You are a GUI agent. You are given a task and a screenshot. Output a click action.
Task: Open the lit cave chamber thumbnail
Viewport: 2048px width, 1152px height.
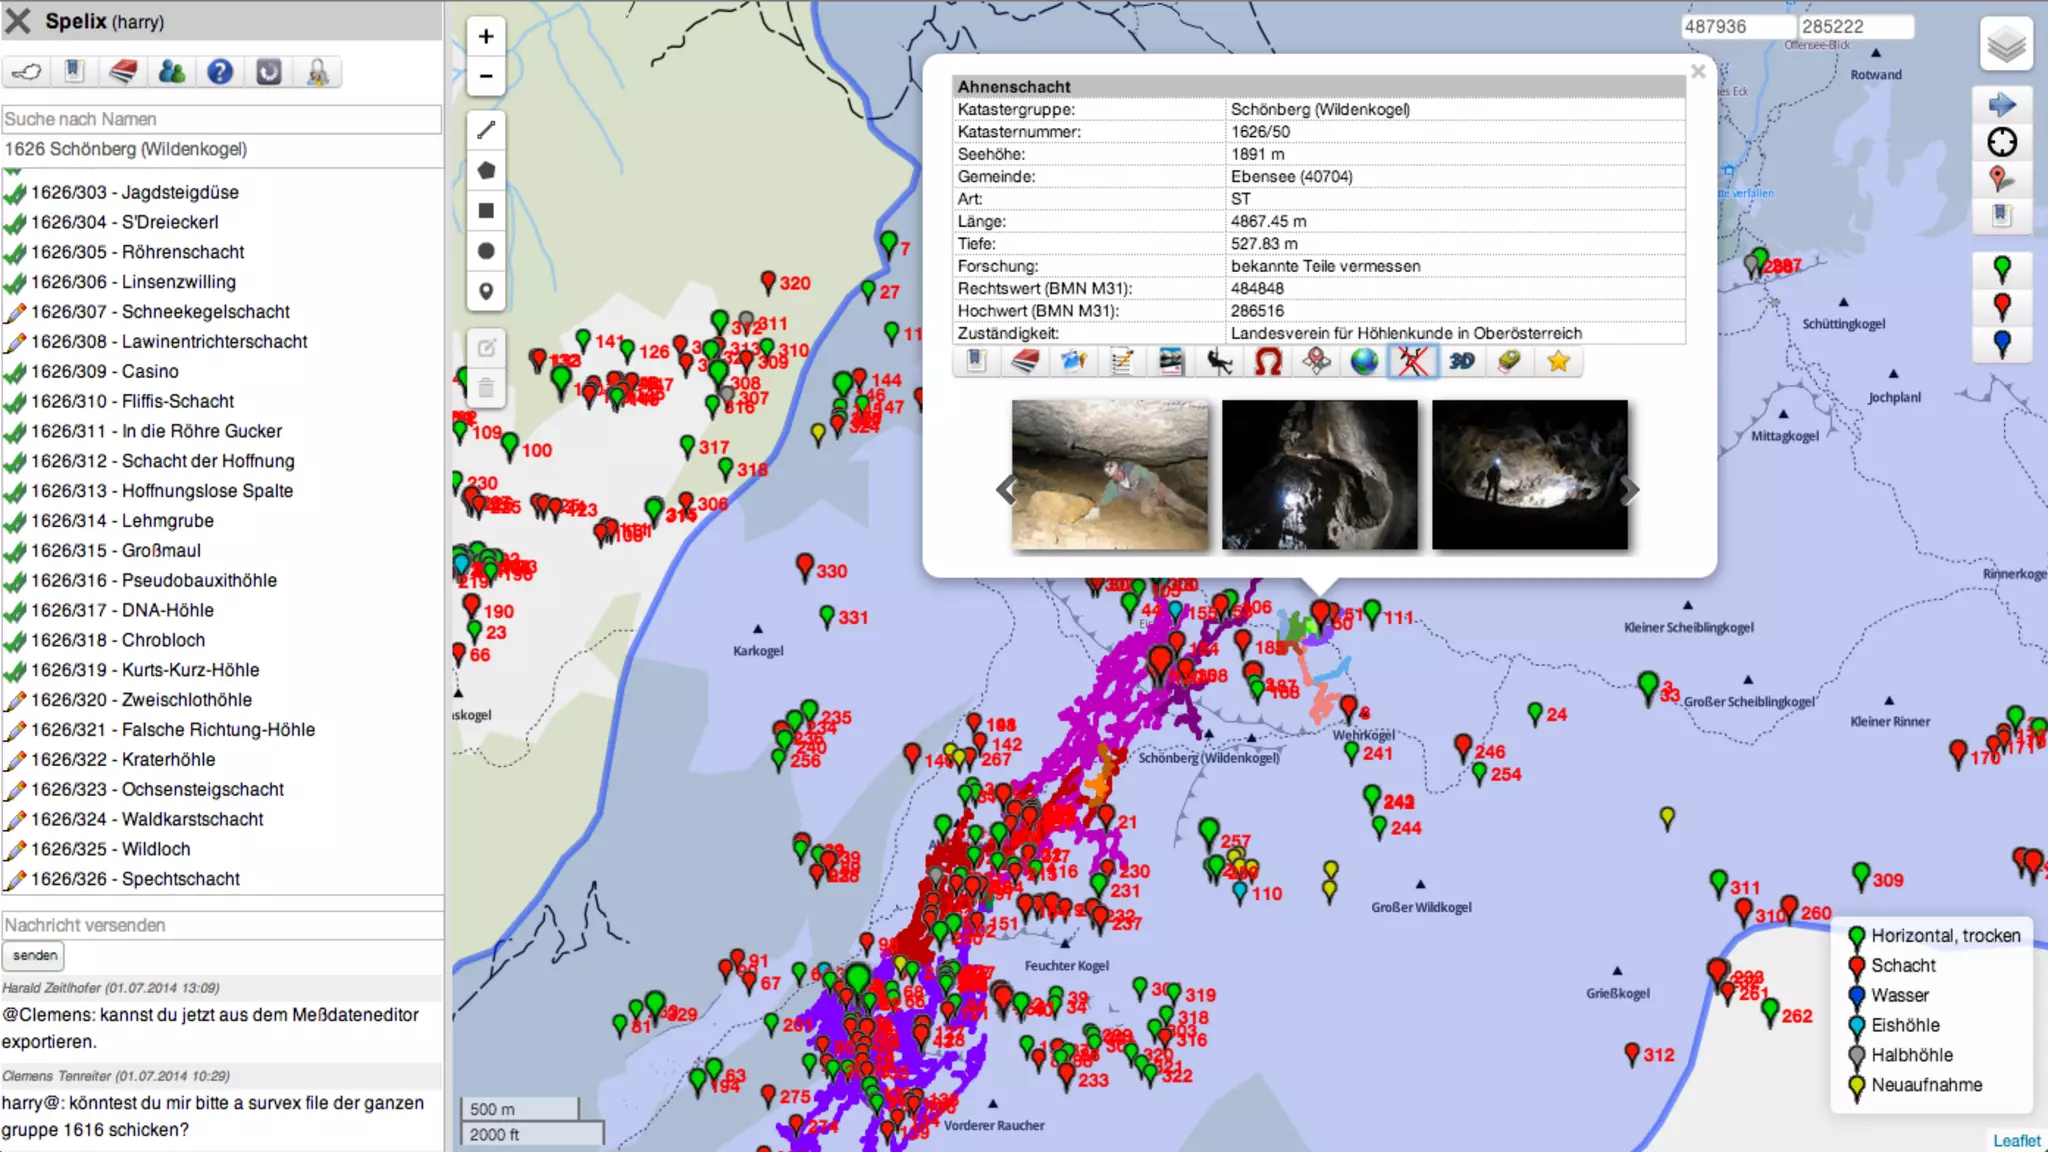[x=1530, y=475]
